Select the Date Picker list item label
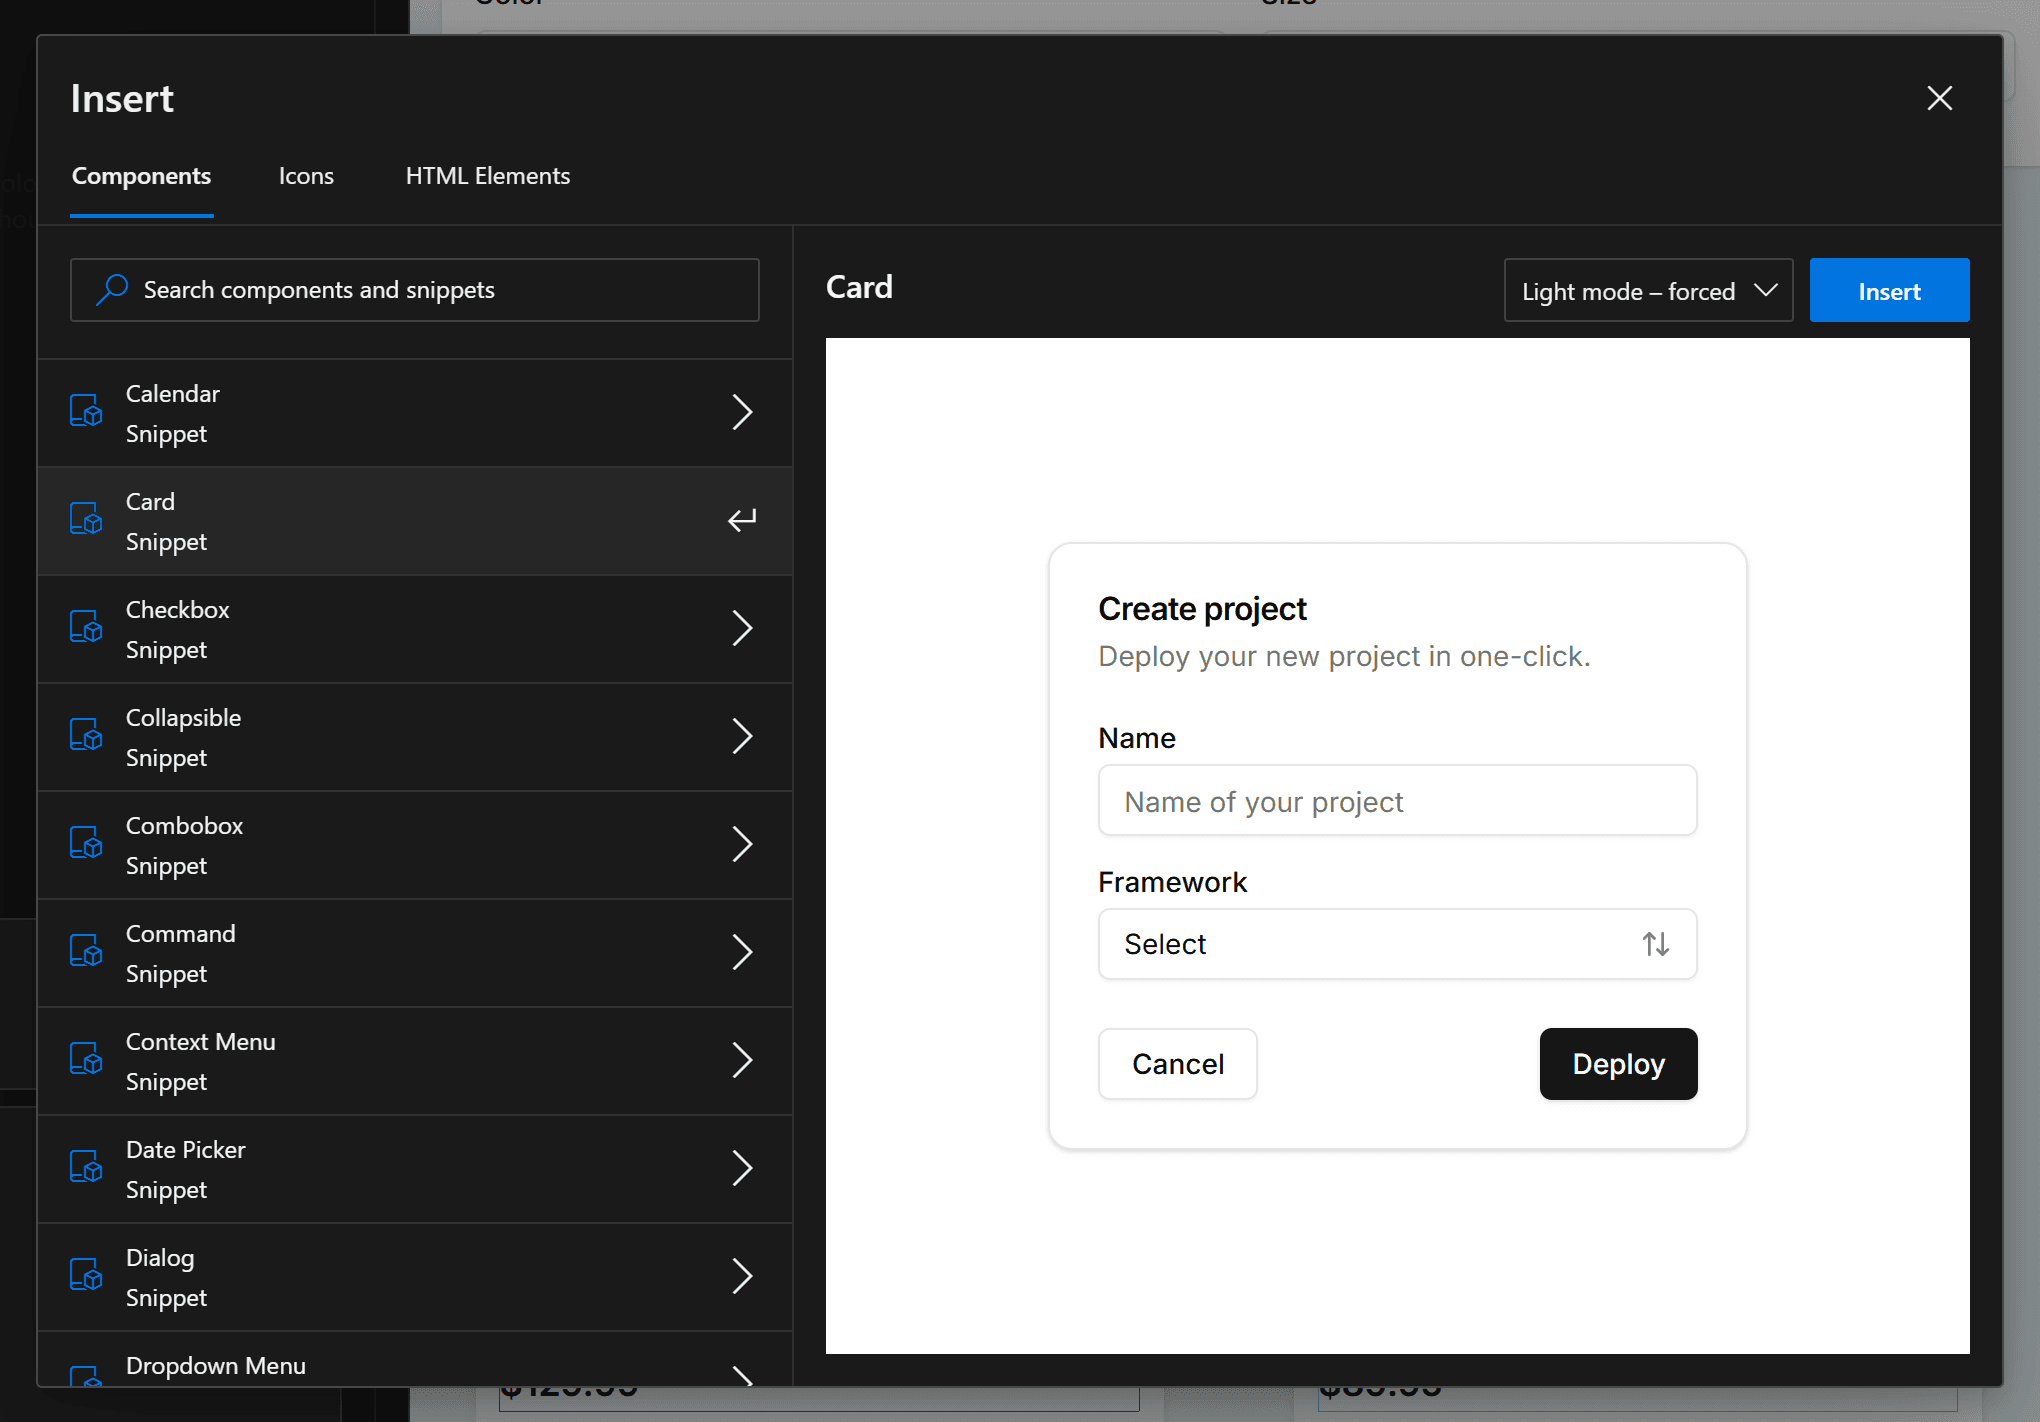The height and width of the screenshot is (1422, 2040). (x=186, y=1150)
